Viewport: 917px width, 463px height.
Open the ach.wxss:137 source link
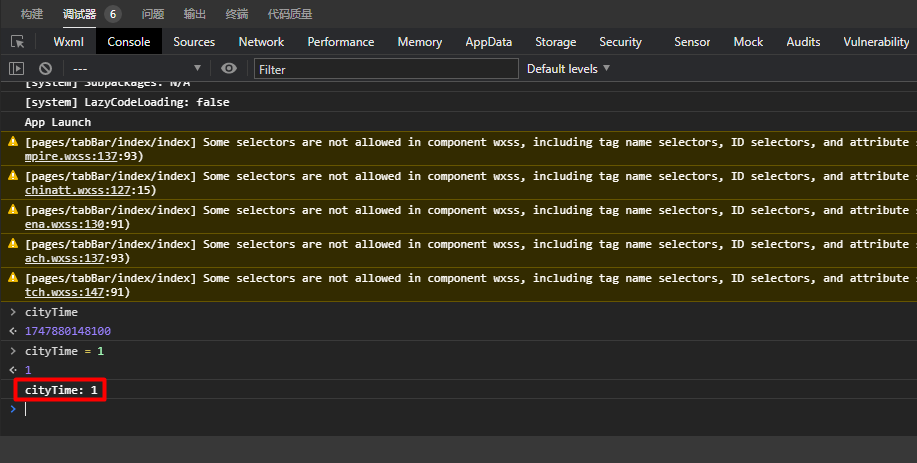click(x=64, y=258)
